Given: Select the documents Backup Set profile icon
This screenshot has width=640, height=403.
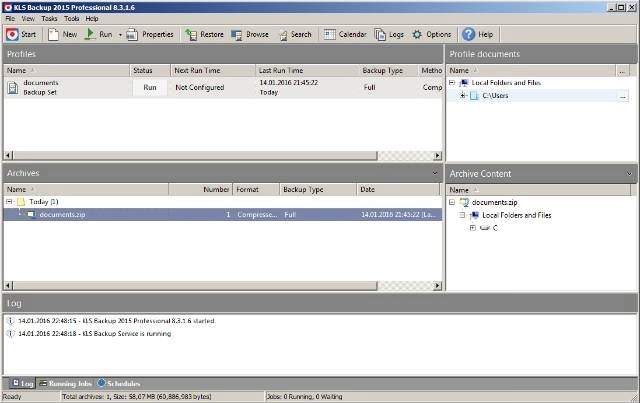Looking at the screenshot, I should [x=13, y=87].
